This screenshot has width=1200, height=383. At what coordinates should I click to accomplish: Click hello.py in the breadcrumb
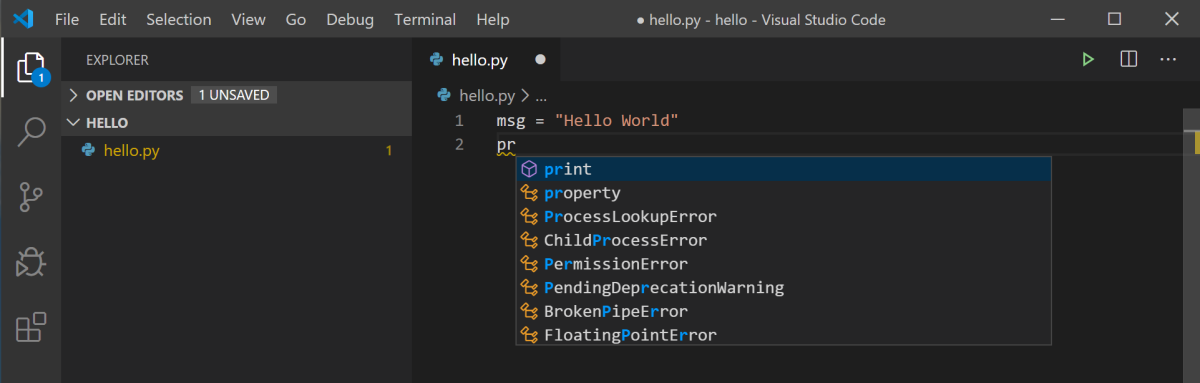point(487,96)
